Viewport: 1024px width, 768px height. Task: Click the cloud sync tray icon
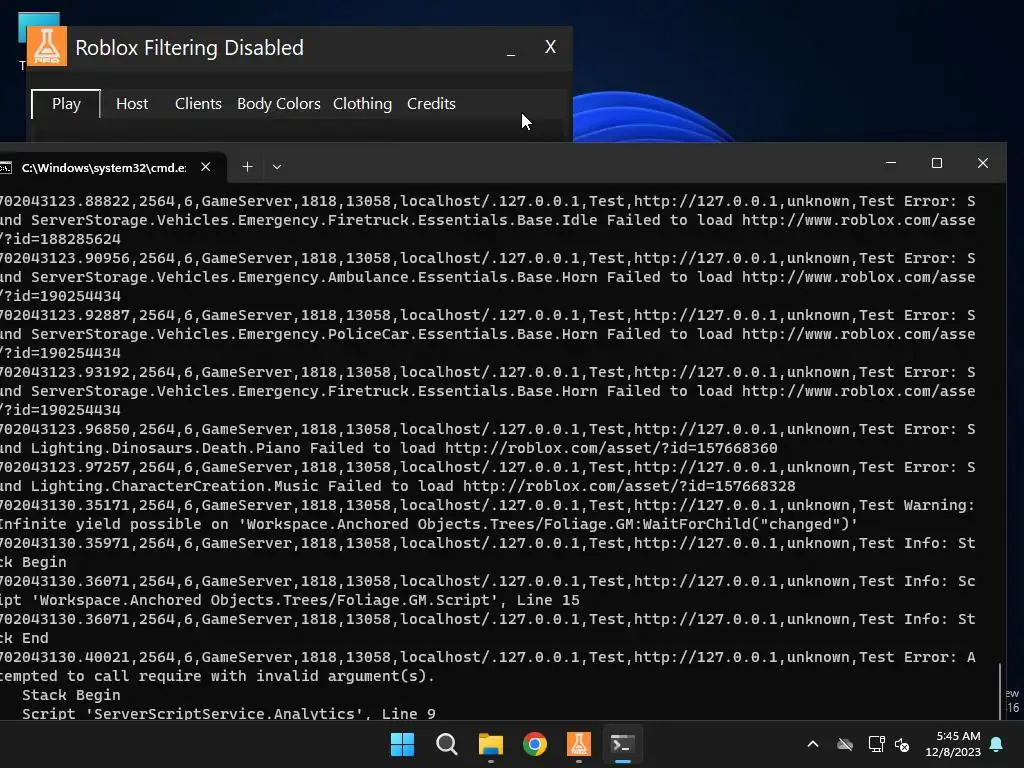845,744
